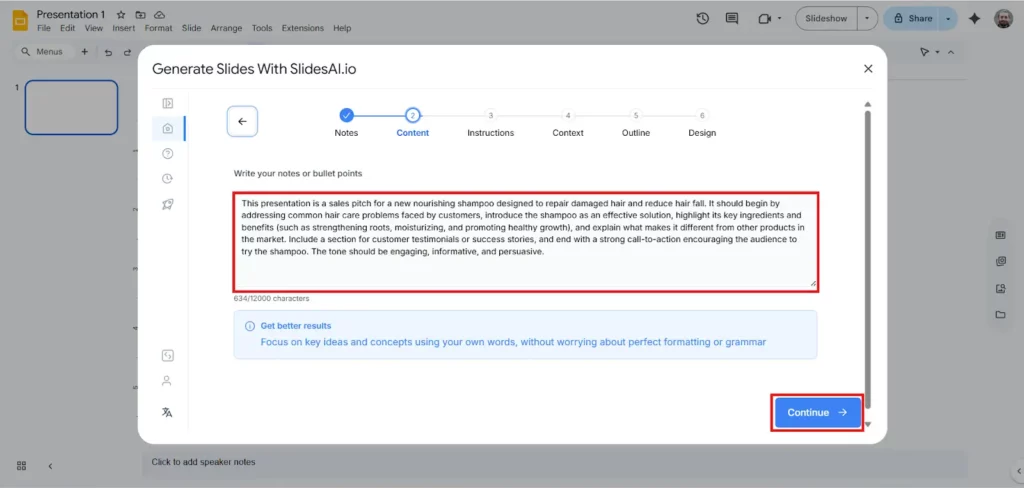Image resolution: width=1024 pixels, height=488 pixels.
Task: Expand the Slideshow options dropdown arrow
Action: pyautogui.click(x=866, y=18)
